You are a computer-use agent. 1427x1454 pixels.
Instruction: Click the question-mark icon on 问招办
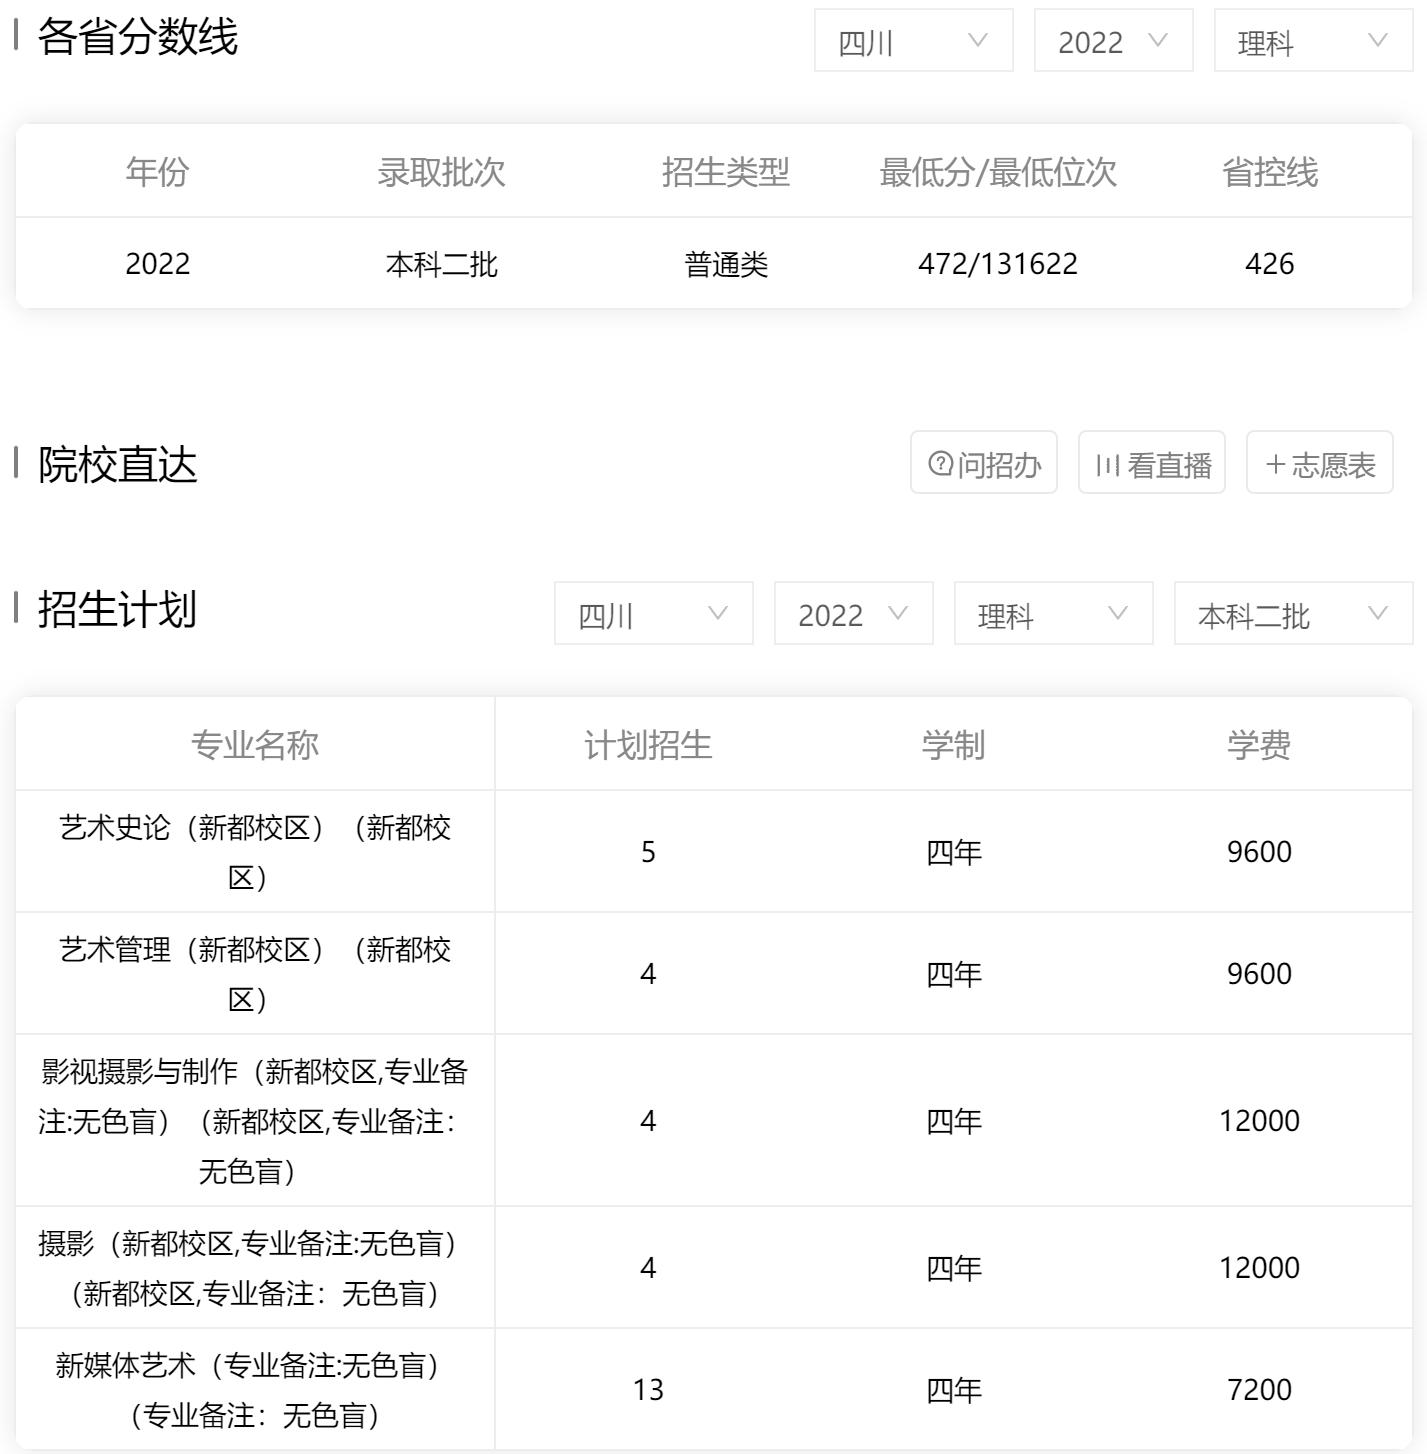click(x=938, y=462)
